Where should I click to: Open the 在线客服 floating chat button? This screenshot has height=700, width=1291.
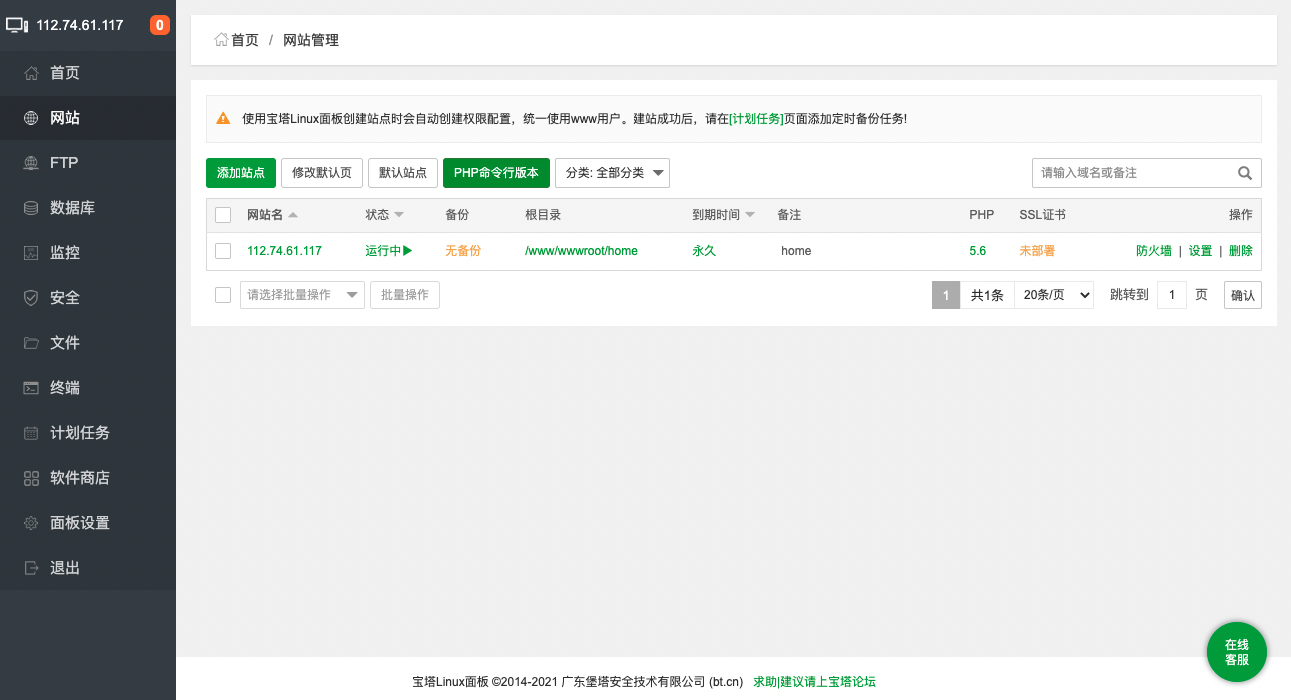(x=1237, y=652)
